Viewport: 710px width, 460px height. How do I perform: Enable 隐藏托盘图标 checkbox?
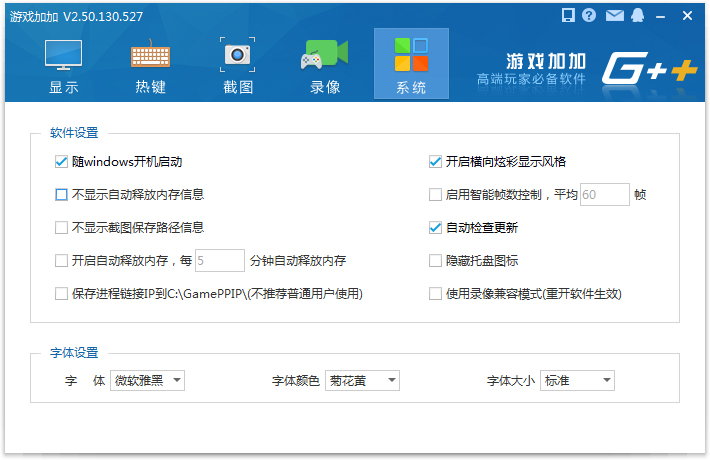click(x=435, y=261)
